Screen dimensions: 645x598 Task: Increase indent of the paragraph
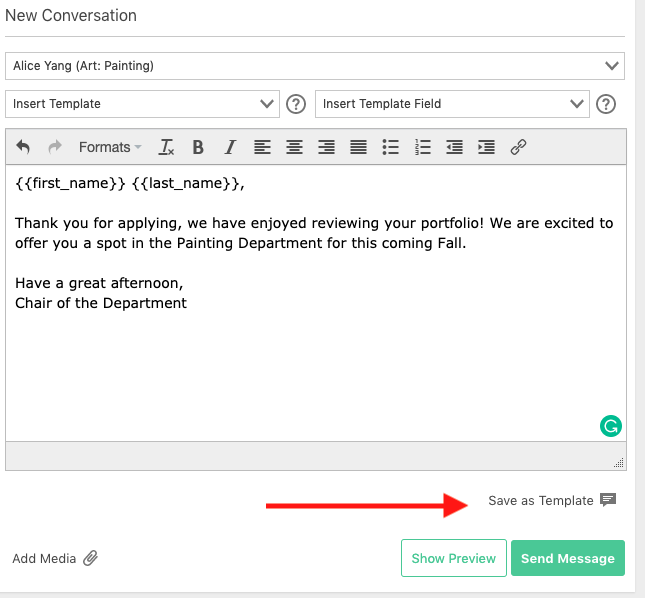[486, 147]
